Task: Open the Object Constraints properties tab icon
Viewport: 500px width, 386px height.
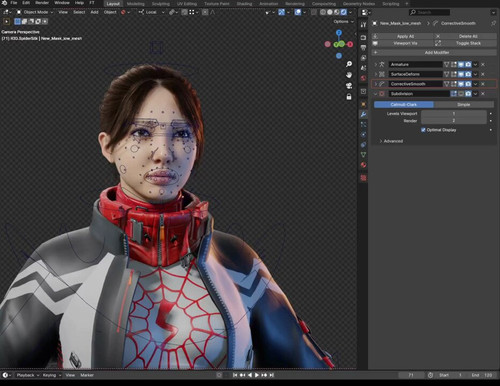Action: (363, 145)
